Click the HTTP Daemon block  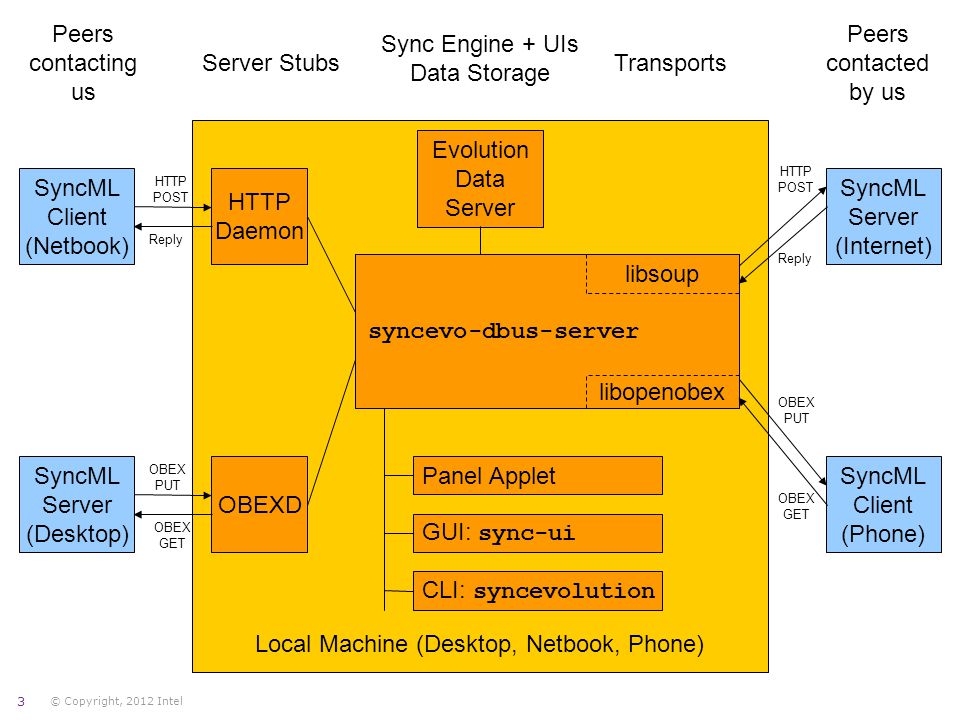260,217
